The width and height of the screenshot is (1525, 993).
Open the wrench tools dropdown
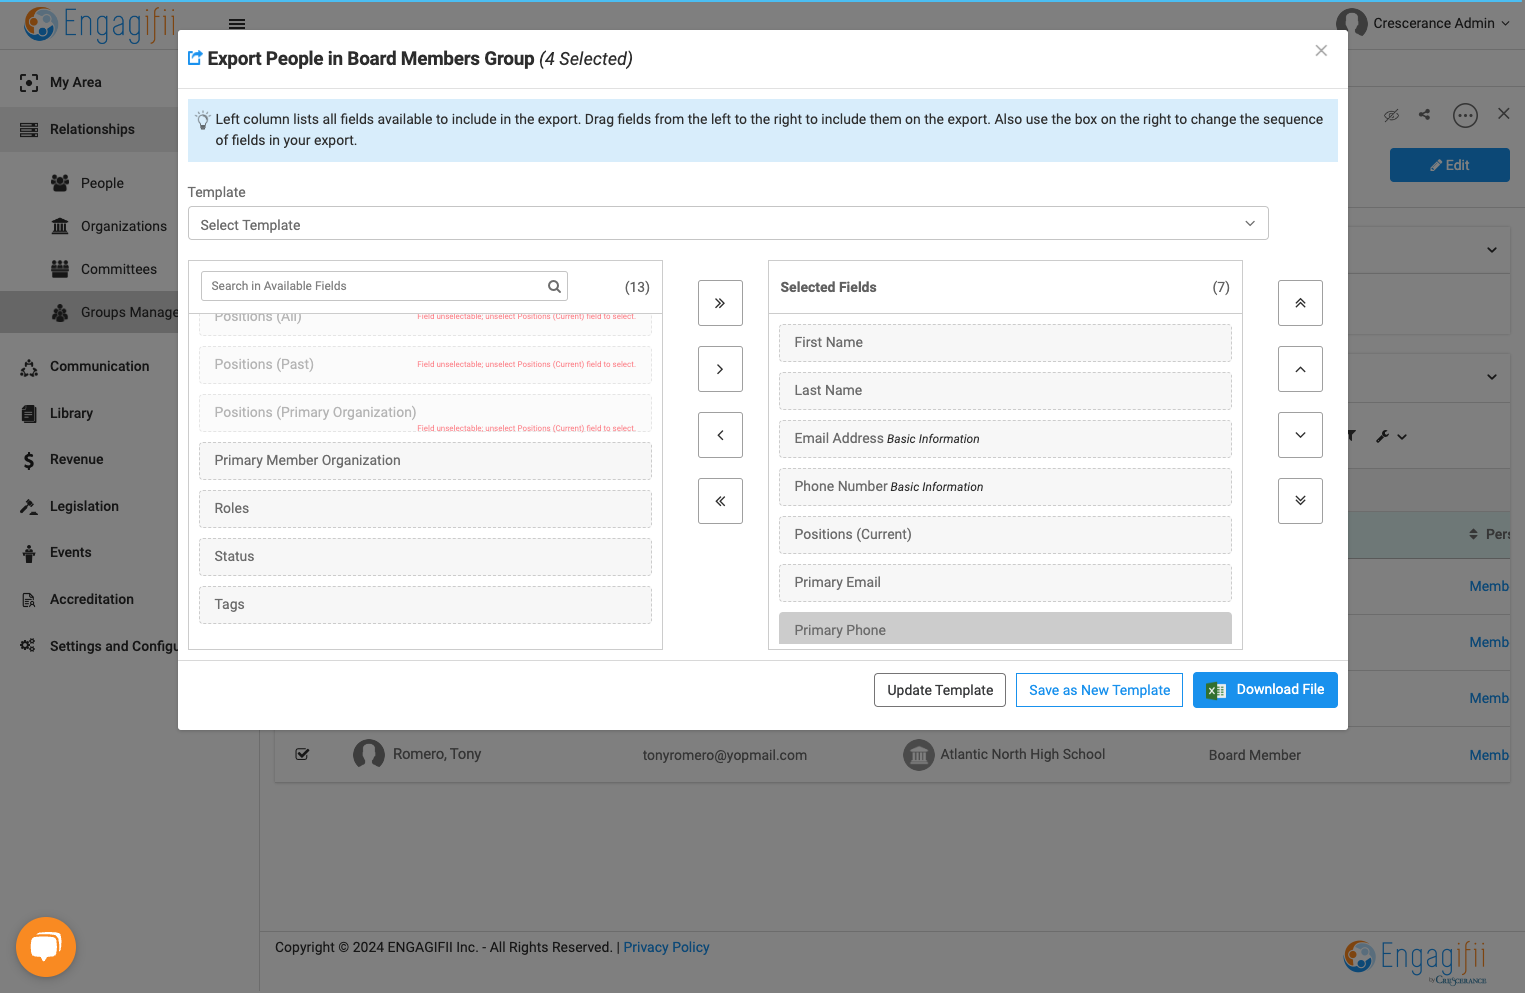(x=1391, y=436)
